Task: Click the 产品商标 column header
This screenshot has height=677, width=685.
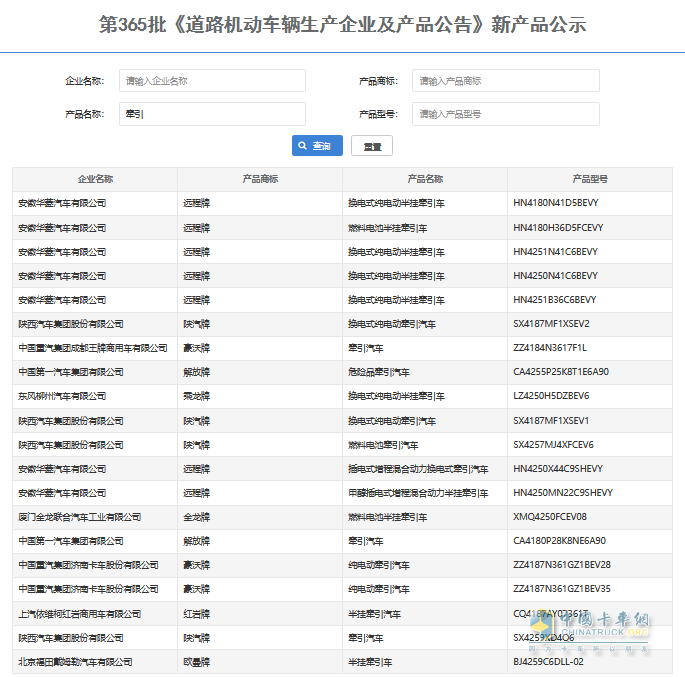Action: (260, 179)
